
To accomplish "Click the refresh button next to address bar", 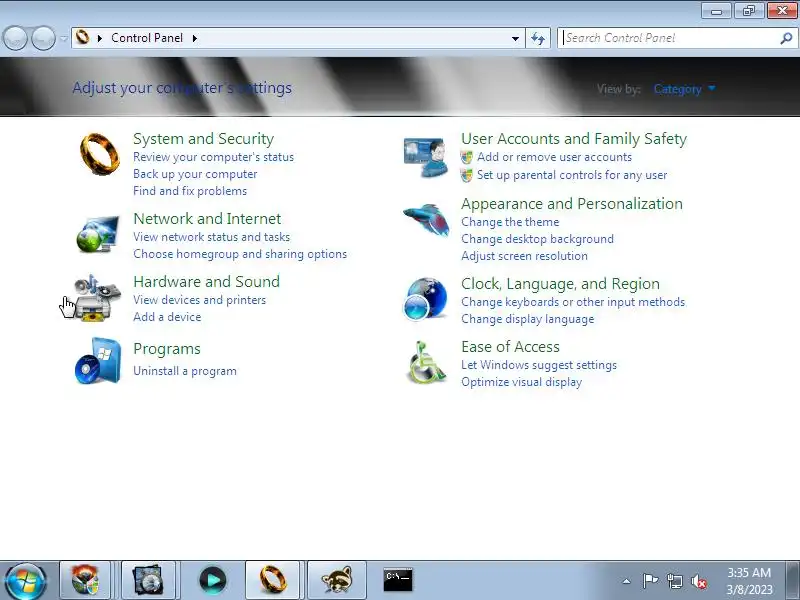I will pyautogui.click(x=538, y=38).
